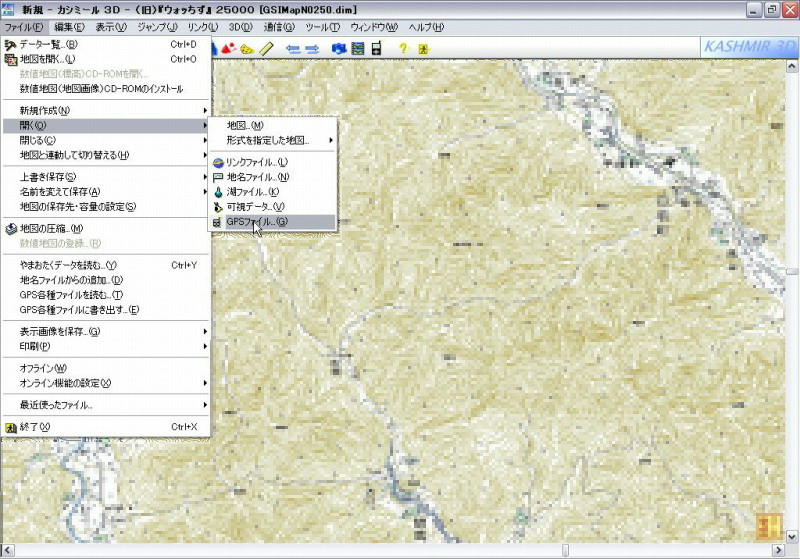
Task: Click the horizontal scrollbar right arrow
Action: tap(778, 550)
